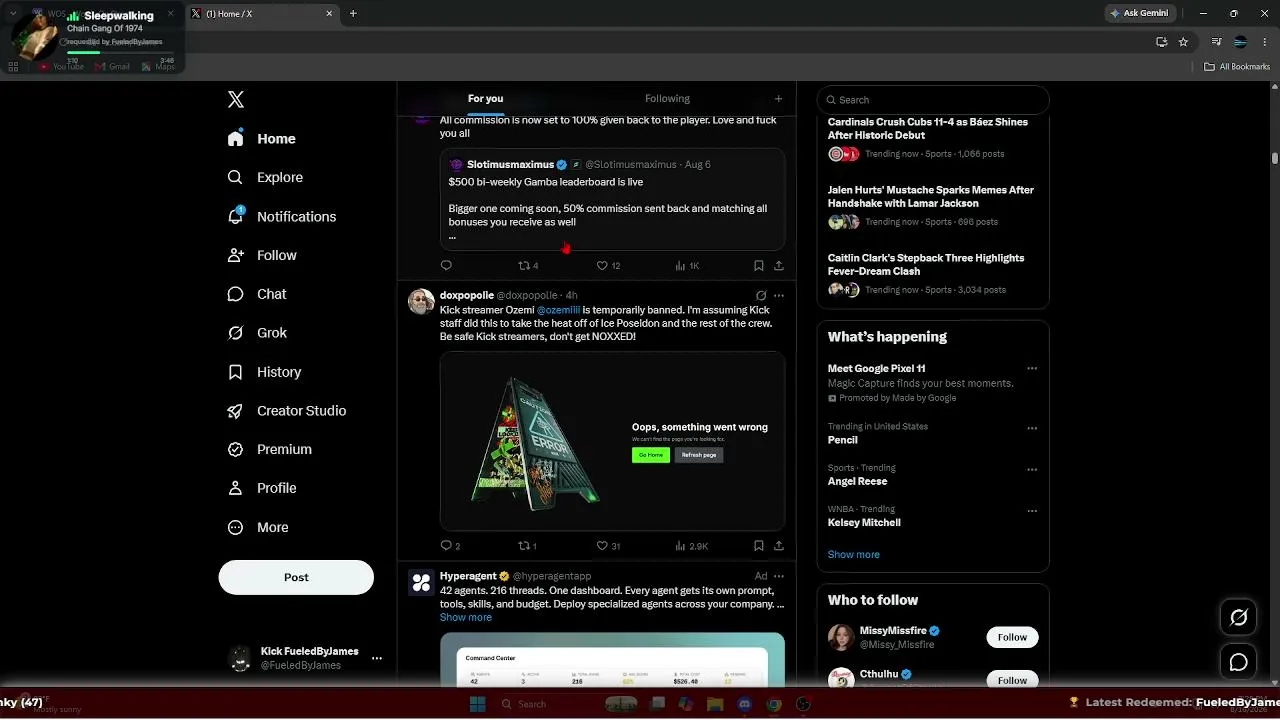Open the Cardinals Crush Cubs trending story
The width and height of the screenshot is (1280, 720).
coord(933,138)
